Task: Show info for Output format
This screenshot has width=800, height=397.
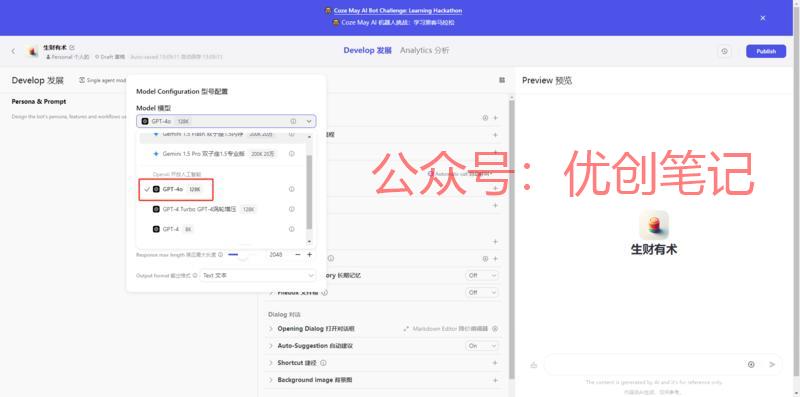Action: coord(195,276)
